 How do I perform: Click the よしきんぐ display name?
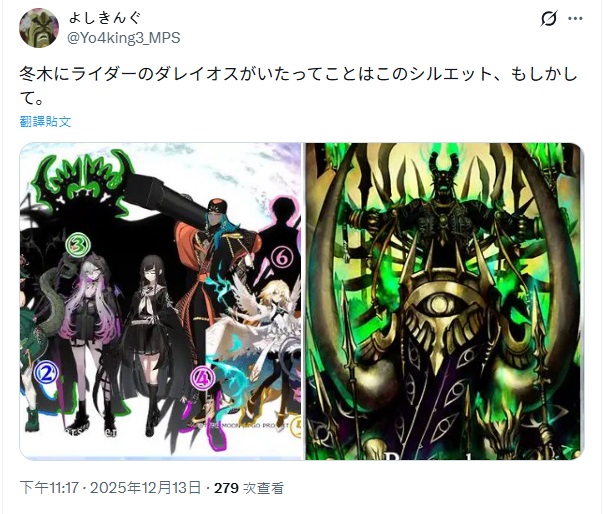[105, 18]
